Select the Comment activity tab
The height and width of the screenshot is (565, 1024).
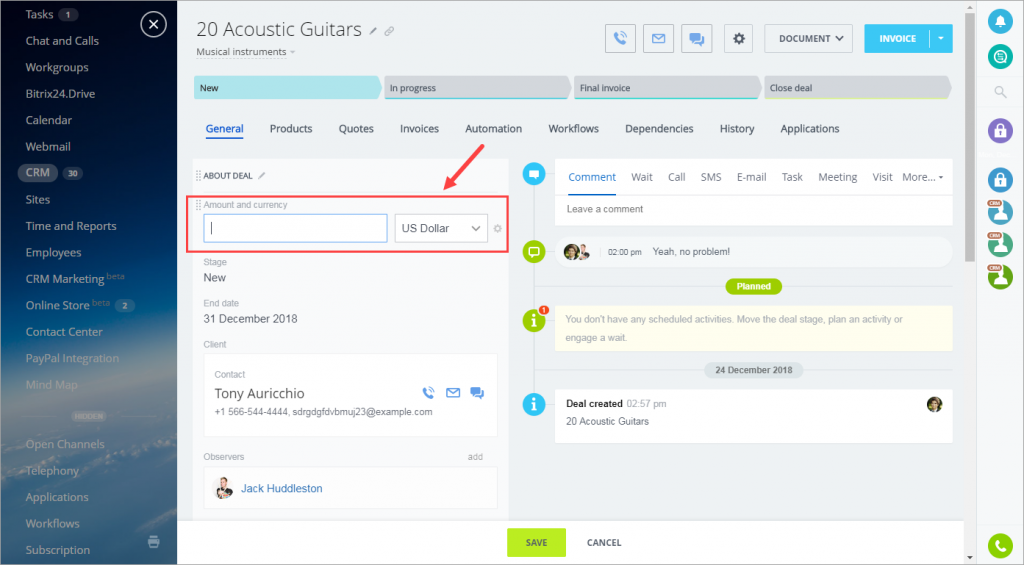592,177
